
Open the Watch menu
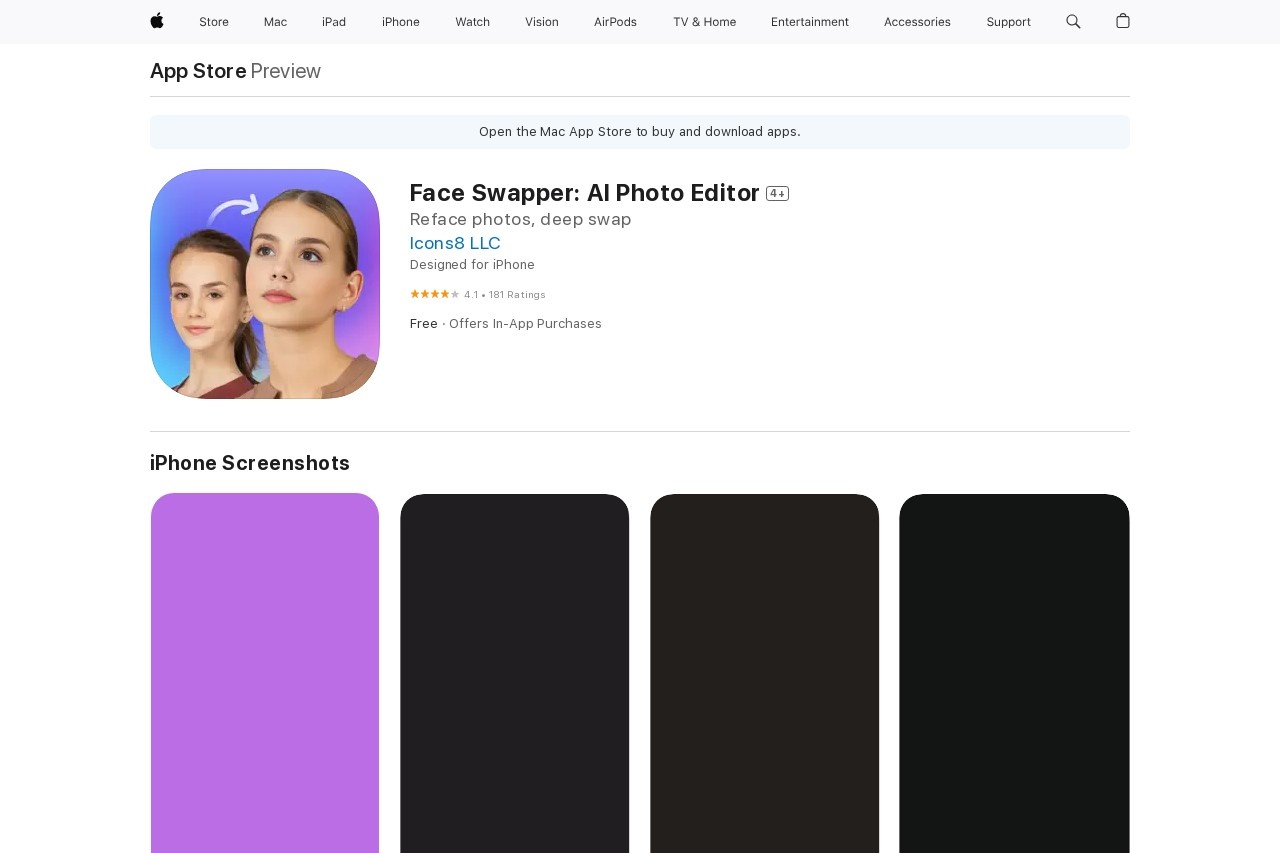coord(472,22)
